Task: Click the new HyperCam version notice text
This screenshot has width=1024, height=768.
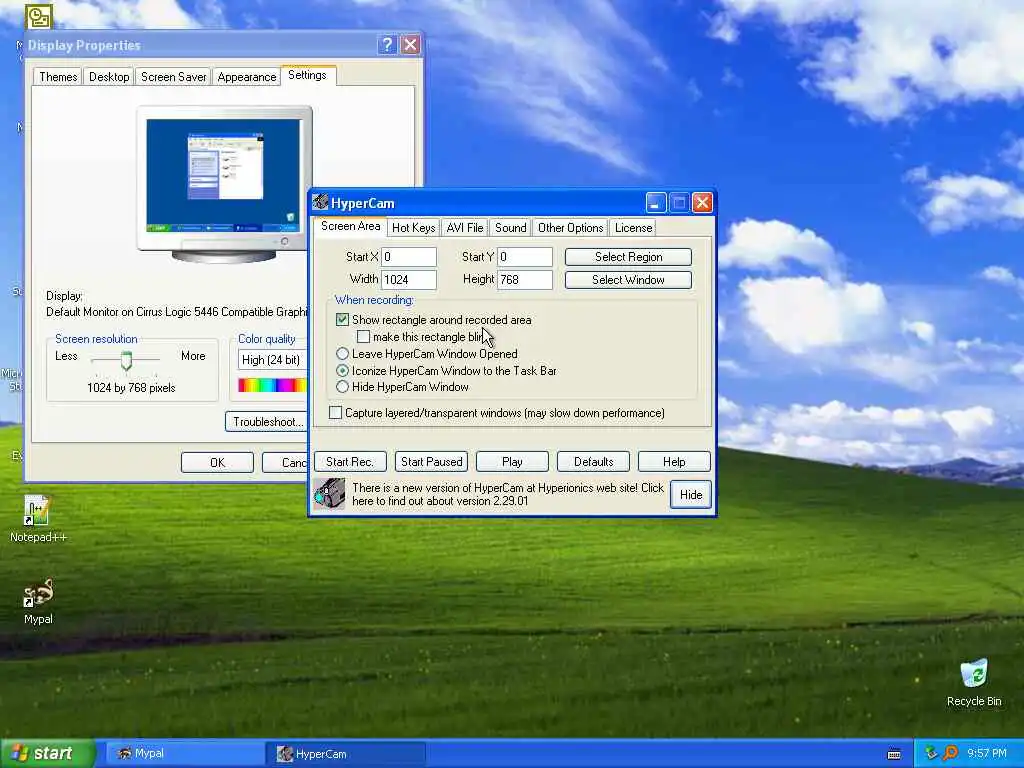Action: (507, 494)
